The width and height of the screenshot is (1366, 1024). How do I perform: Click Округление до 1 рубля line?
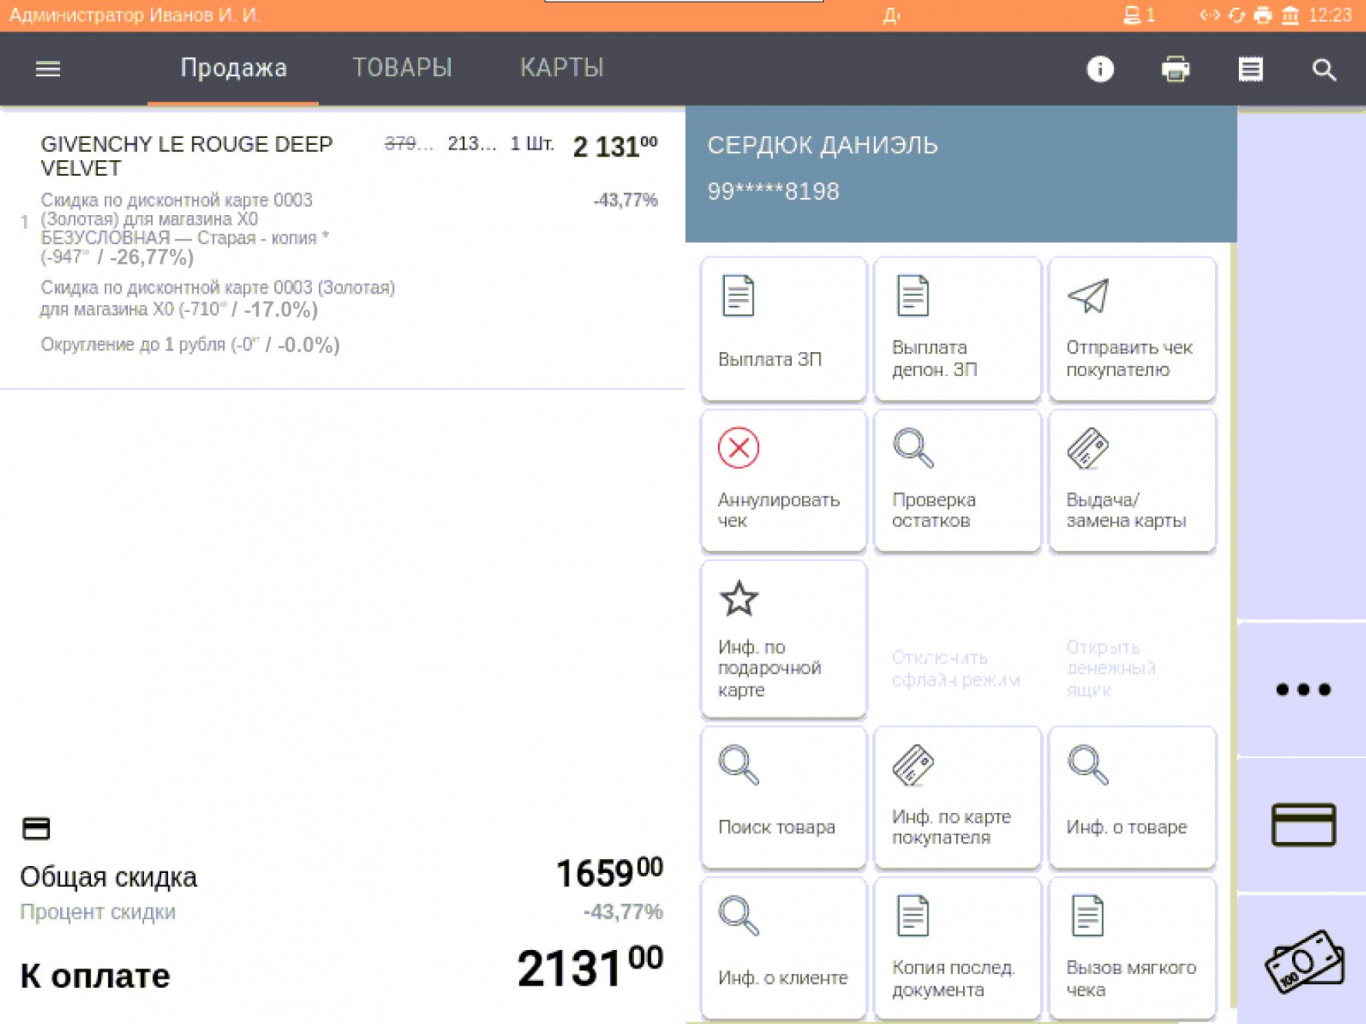(190, 345)
